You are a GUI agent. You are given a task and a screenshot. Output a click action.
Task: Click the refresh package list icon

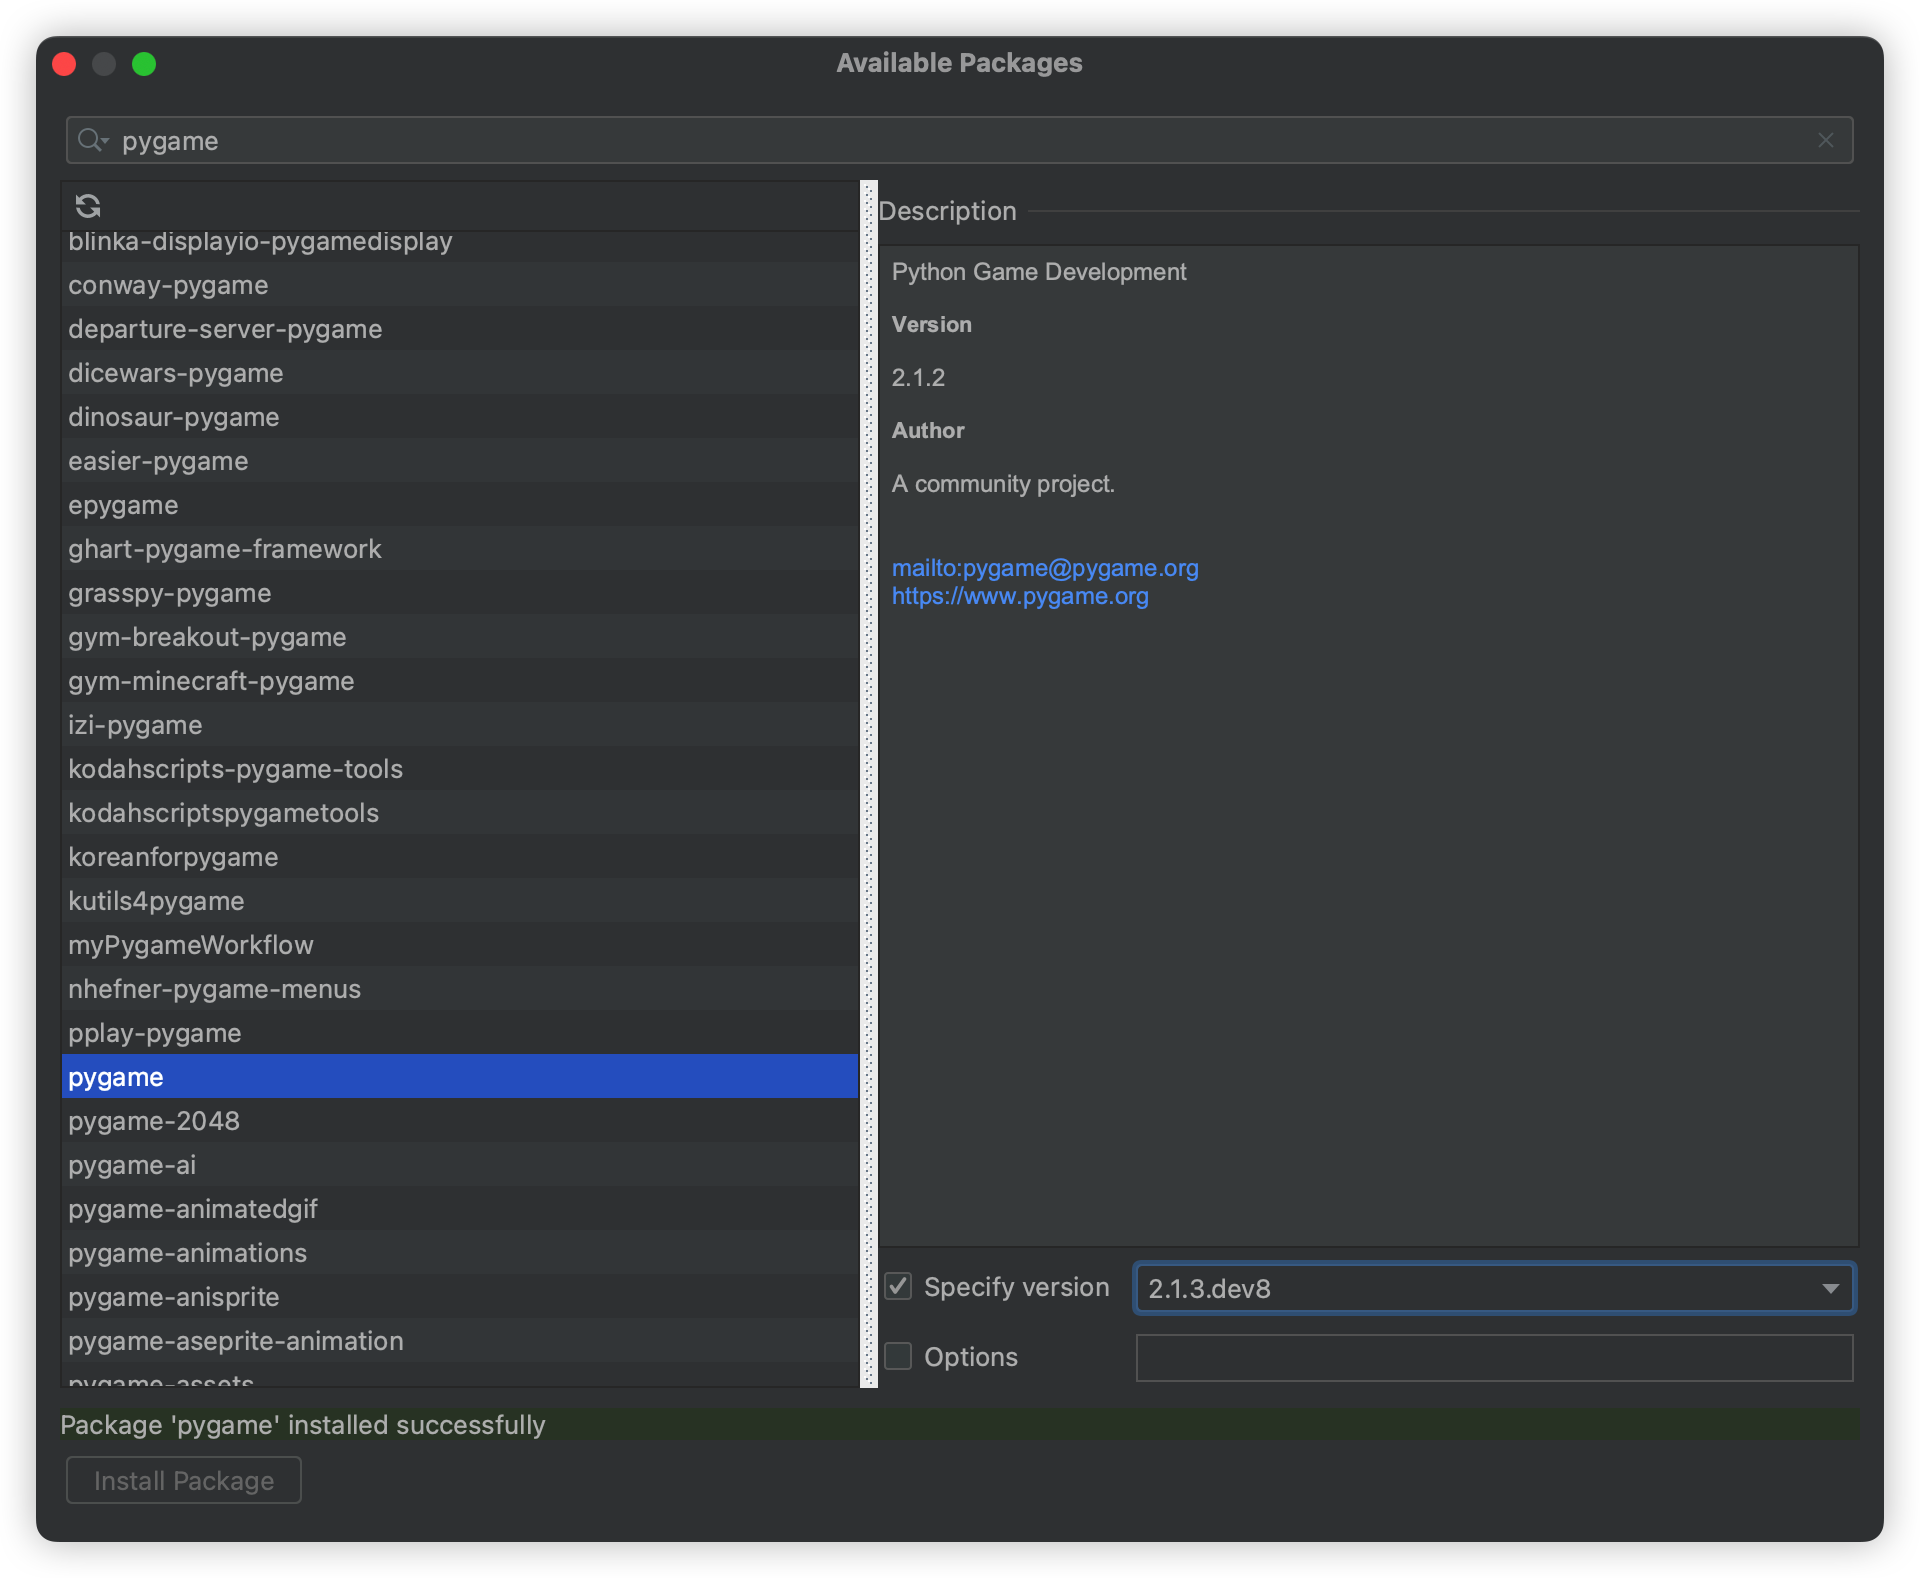(x=88, y=206)
